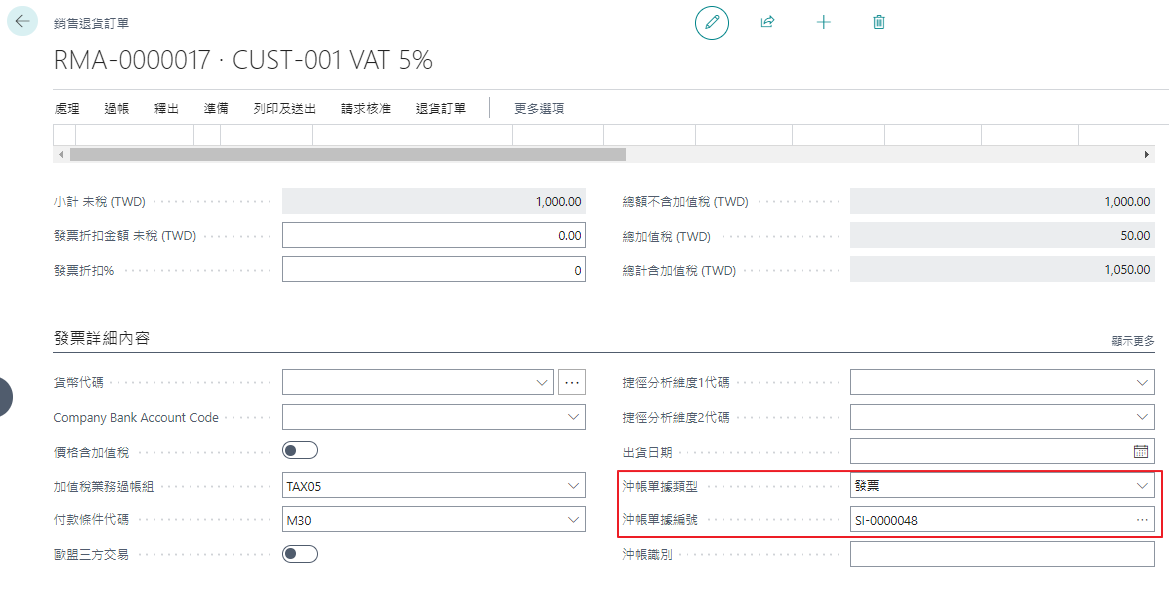Expand Company Bank Account Code dropdown
1169x591 pixels.
[573, 417]
